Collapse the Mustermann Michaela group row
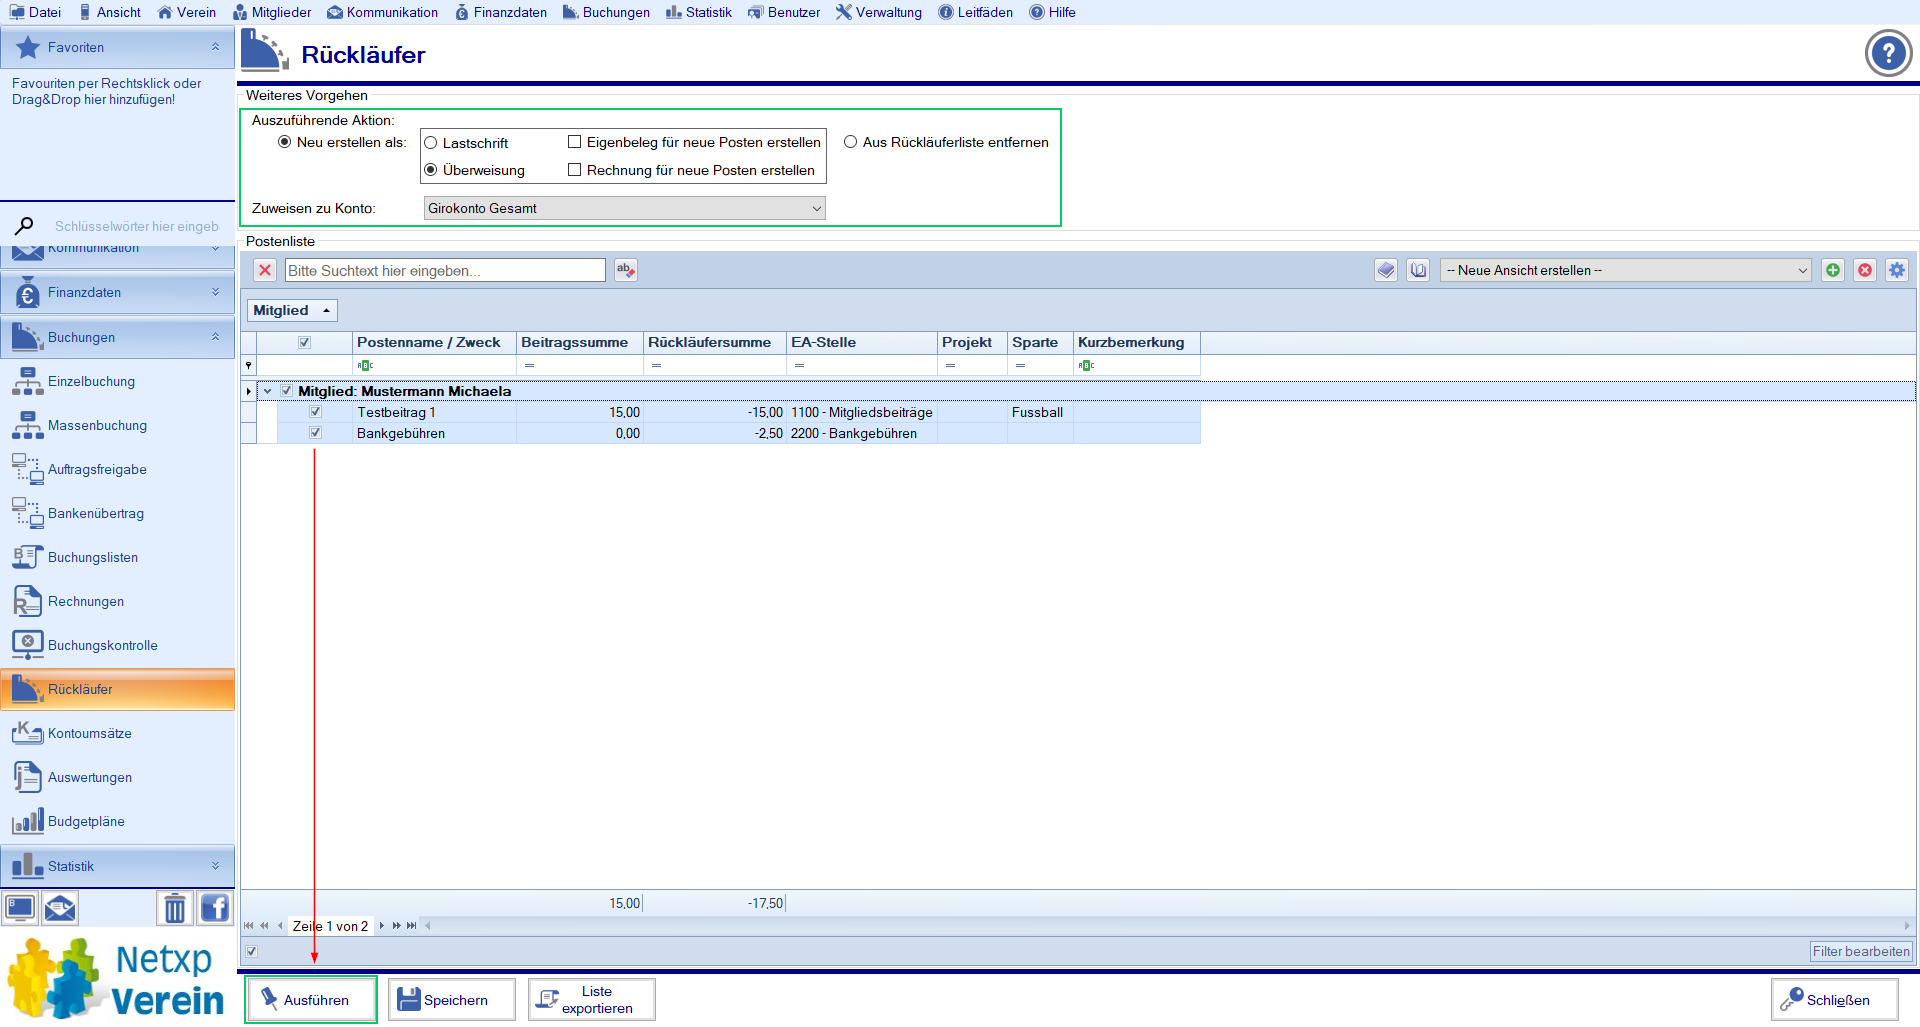 pos(267,391)
